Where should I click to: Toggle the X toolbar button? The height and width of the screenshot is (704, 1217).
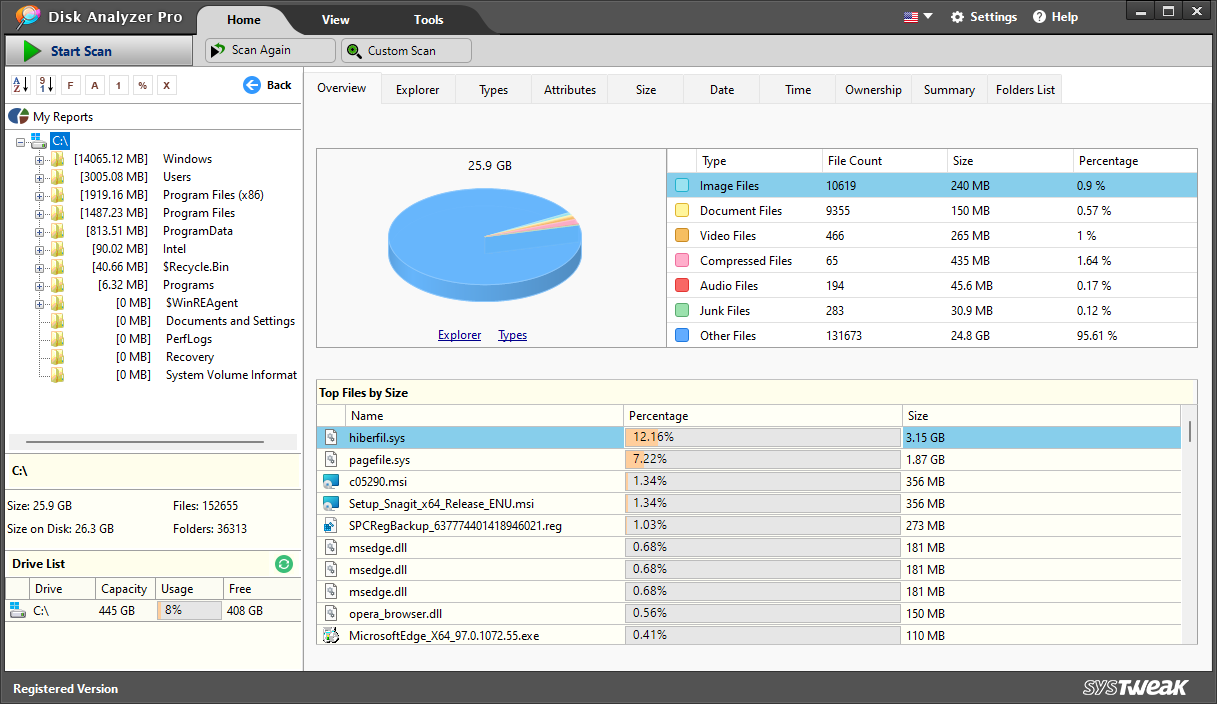[x=167, y=85]
